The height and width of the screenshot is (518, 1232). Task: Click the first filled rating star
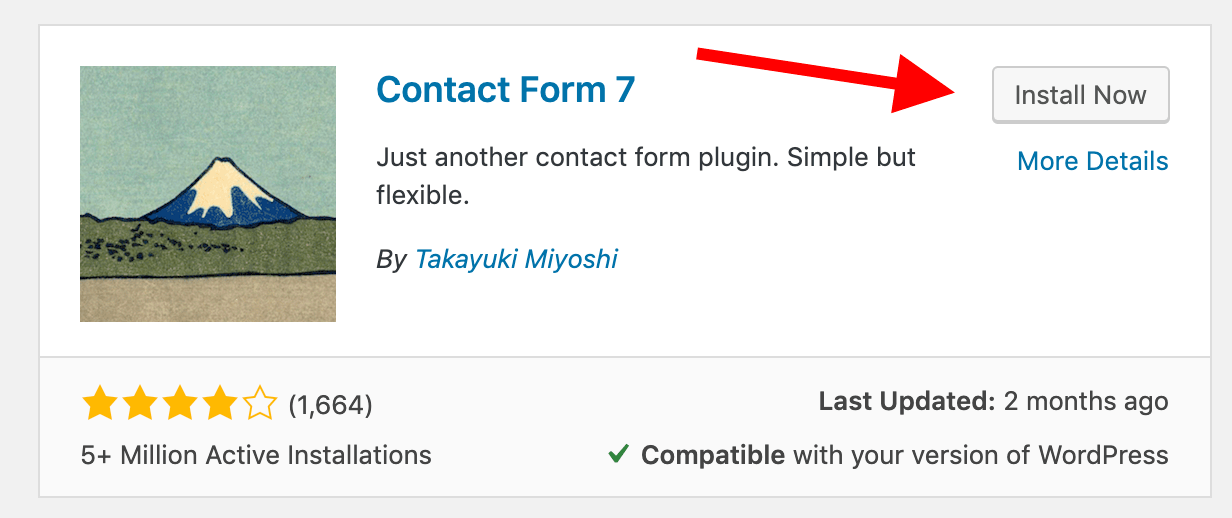click(x=99, y=404)
